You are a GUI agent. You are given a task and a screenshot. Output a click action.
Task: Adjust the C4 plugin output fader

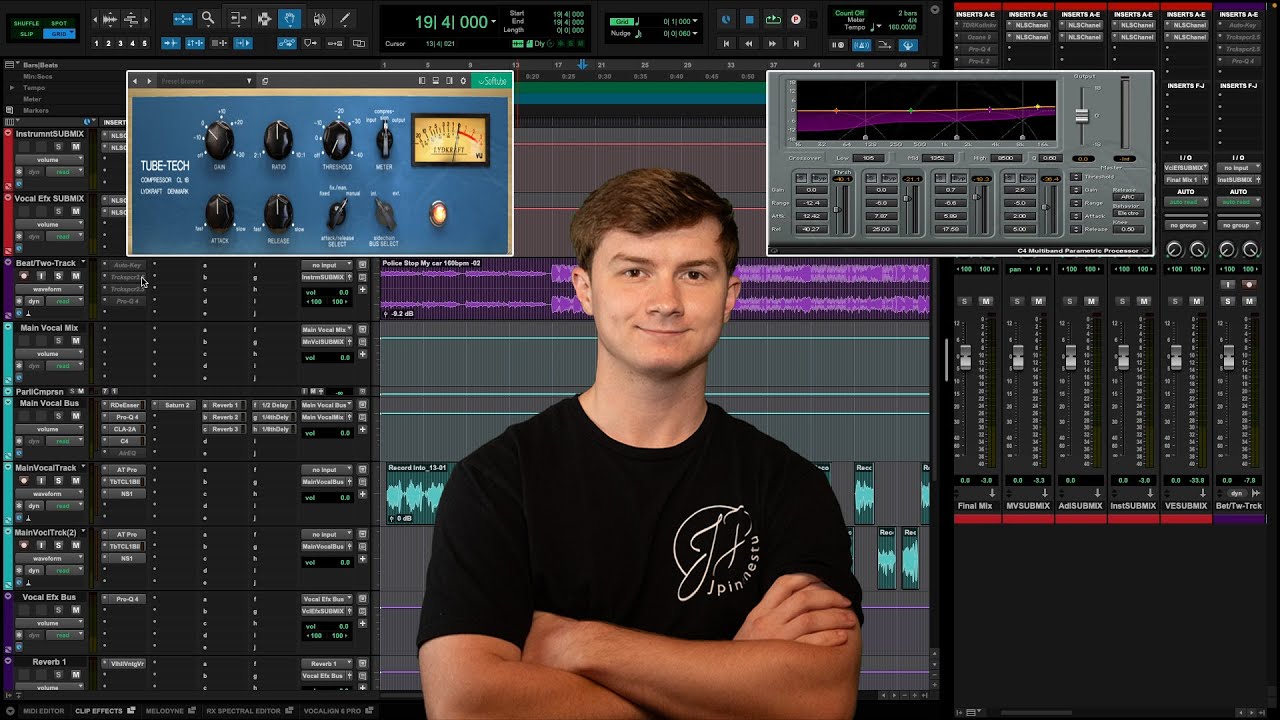[x=1081, y=116]
